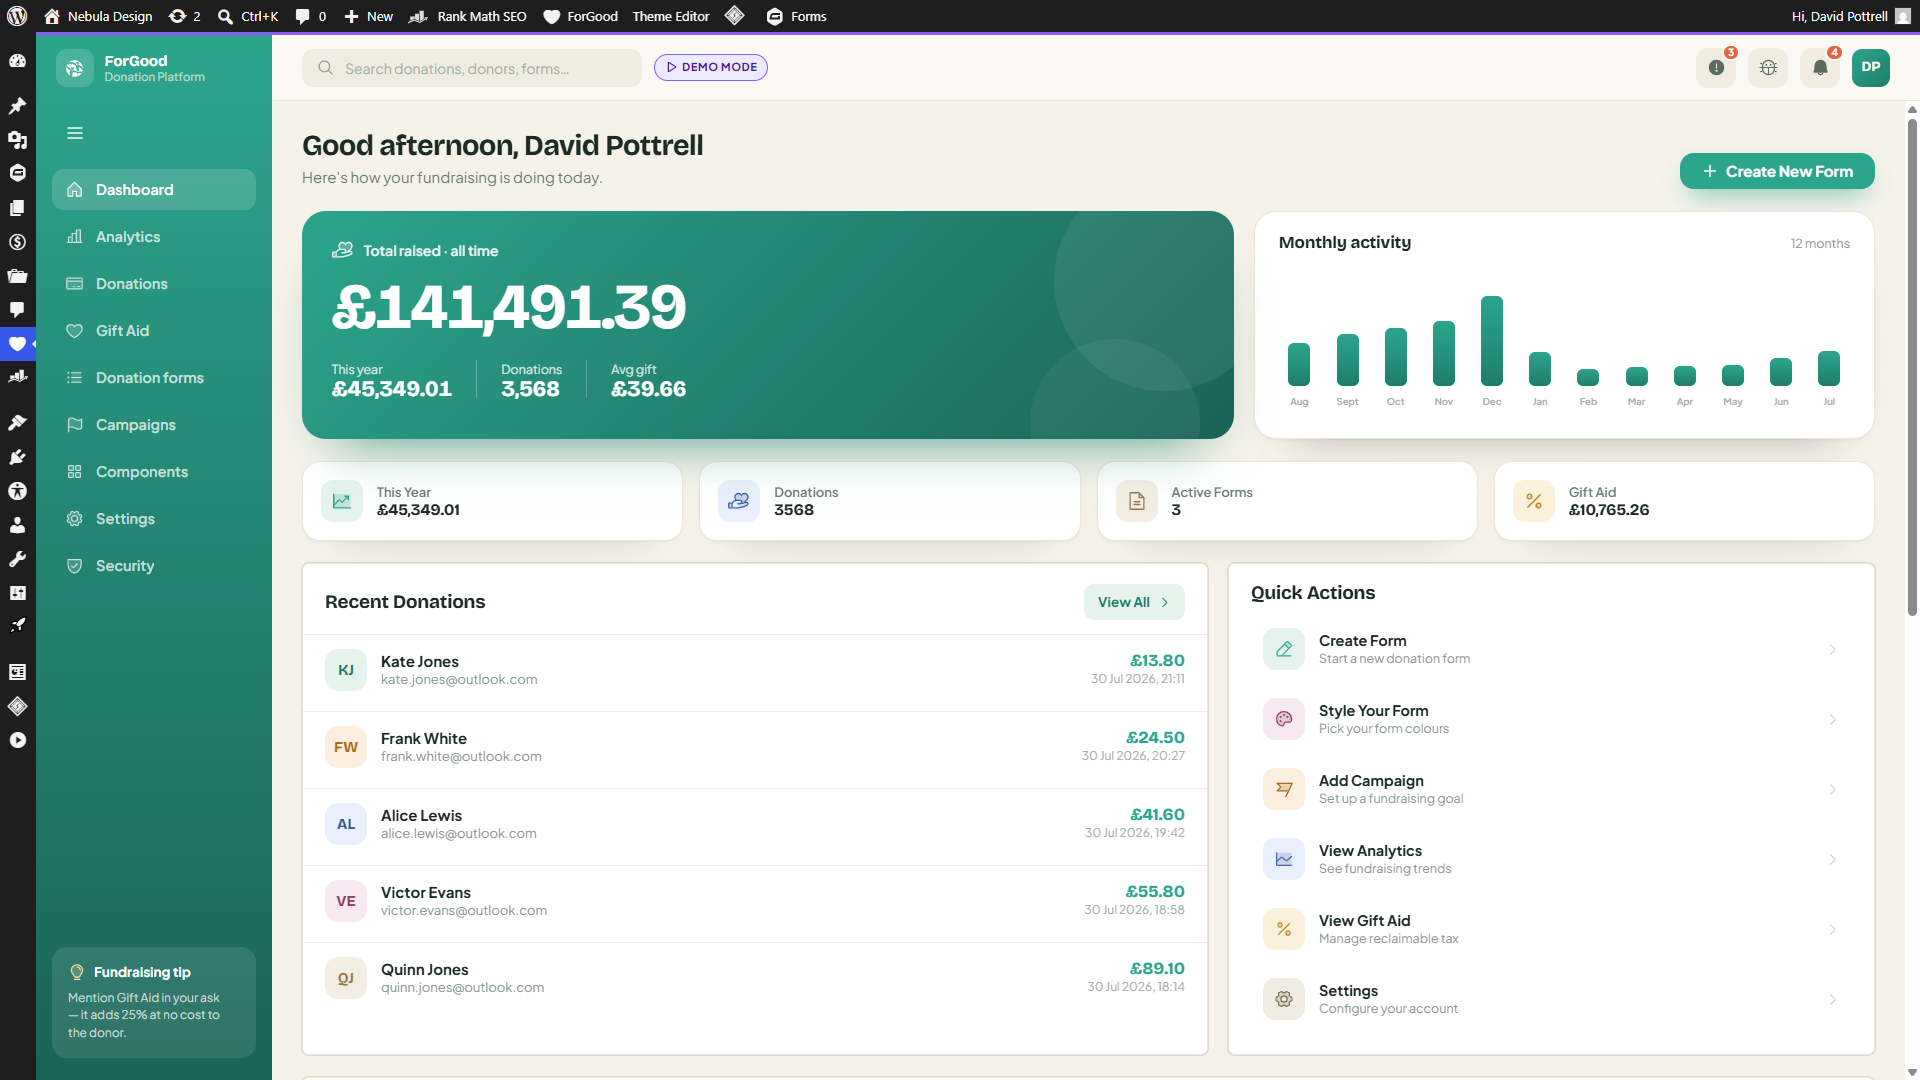Click Quinn Jones donation row
This screenshot has width=1920, height=1080.
[755, 978]
